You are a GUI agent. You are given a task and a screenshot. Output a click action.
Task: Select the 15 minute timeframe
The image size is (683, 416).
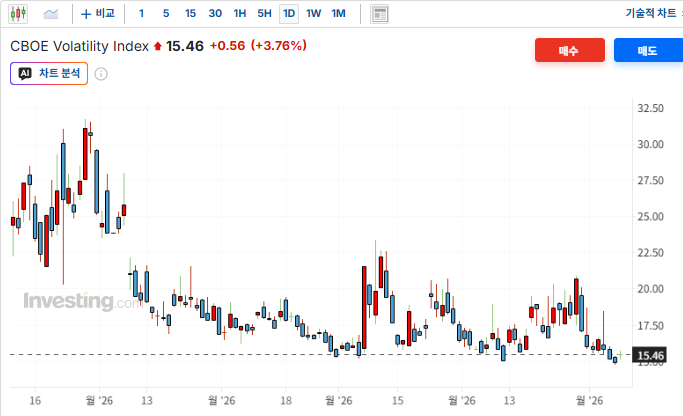(x=190, y=14)
